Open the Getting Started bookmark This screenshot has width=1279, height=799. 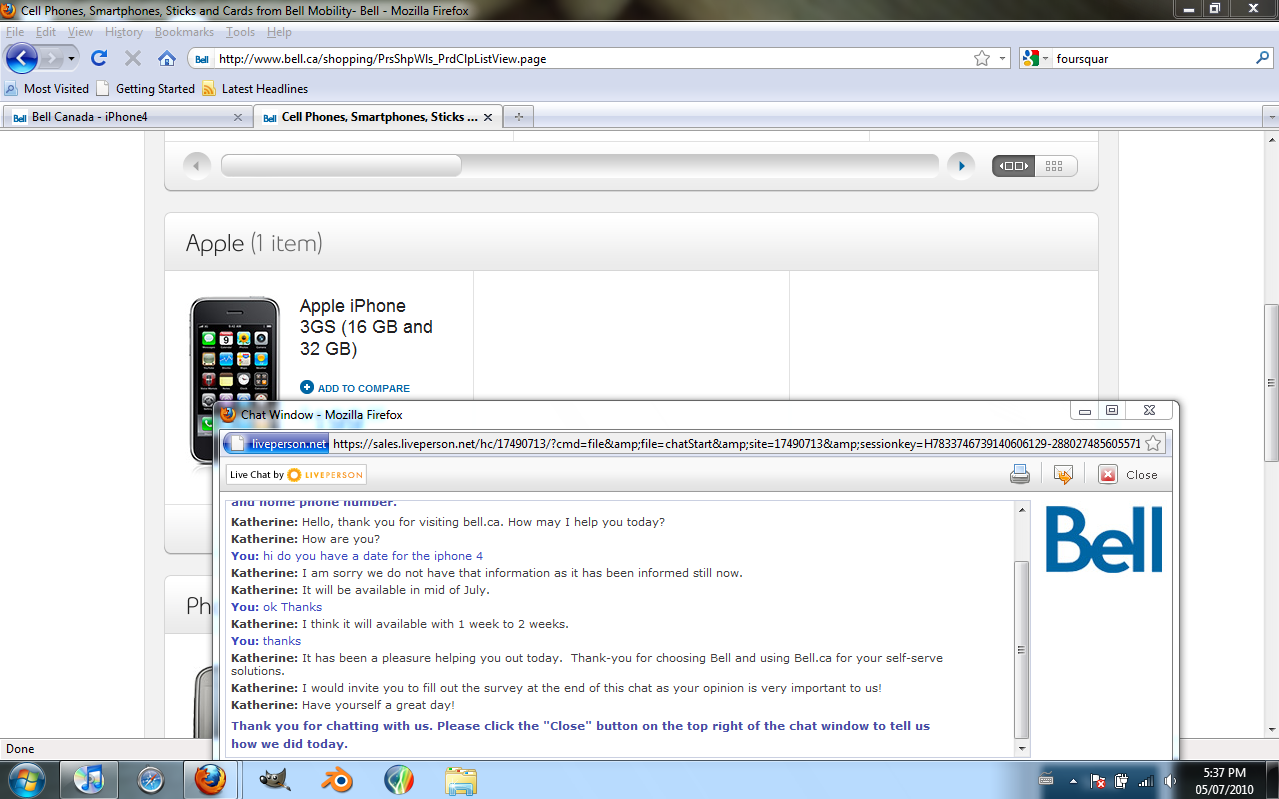pyautogui.click(x=146, y=89)
